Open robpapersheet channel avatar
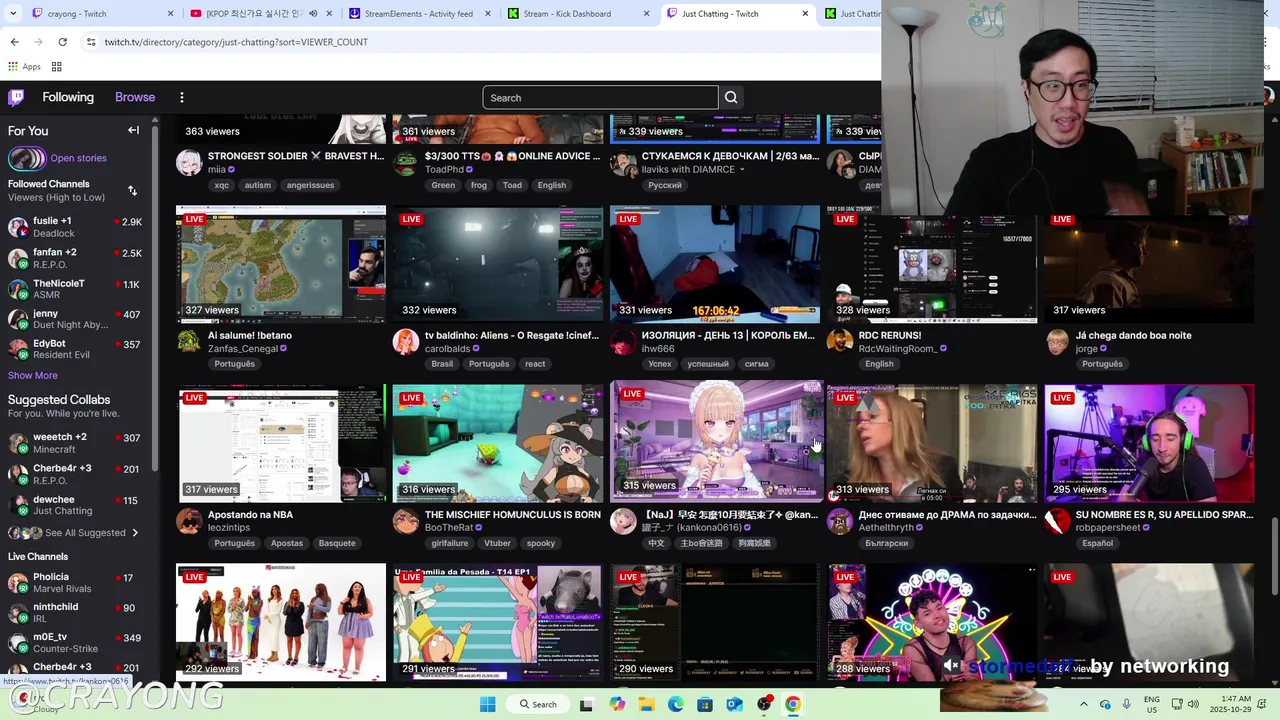Viewport: 1280px width, 720px height. [1057, 521]
